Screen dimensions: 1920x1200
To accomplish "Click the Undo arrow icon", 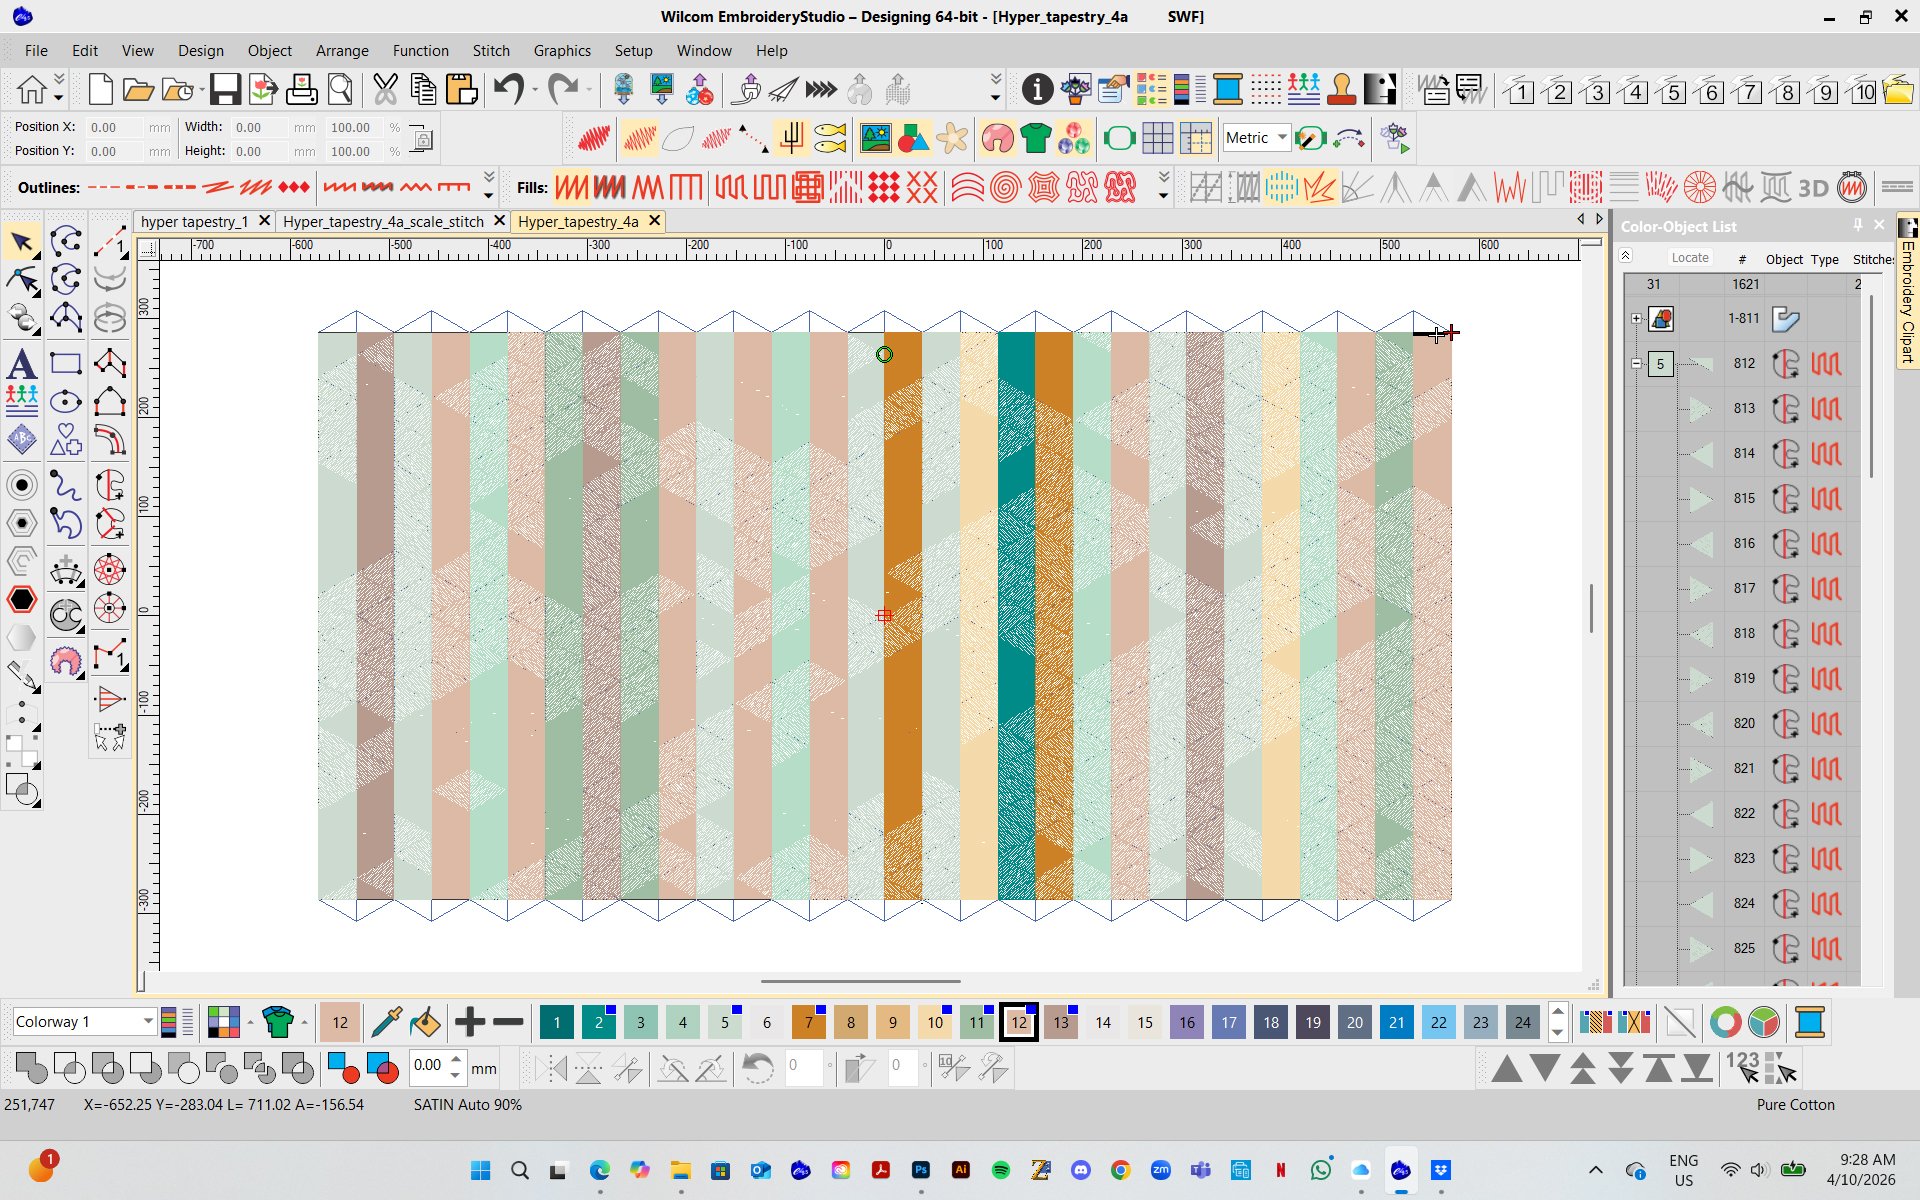I will (508, 89).
